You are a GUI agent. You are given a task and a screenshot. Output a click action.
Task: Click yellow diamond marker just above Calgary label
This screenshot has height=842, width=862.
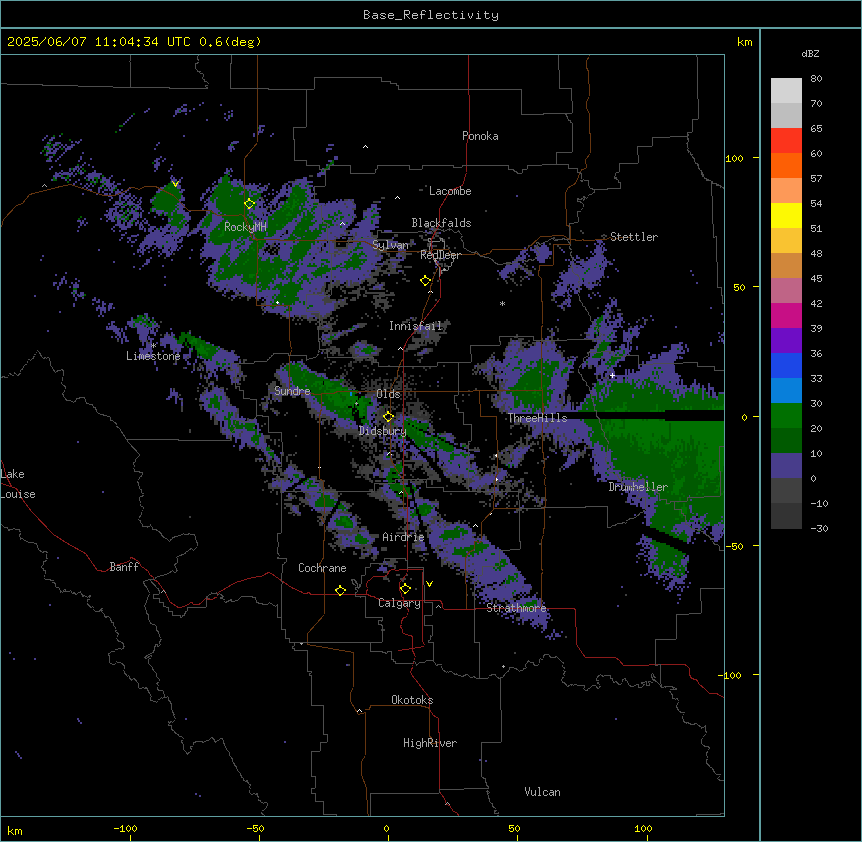pyautogui.click(x=405, y=589)
